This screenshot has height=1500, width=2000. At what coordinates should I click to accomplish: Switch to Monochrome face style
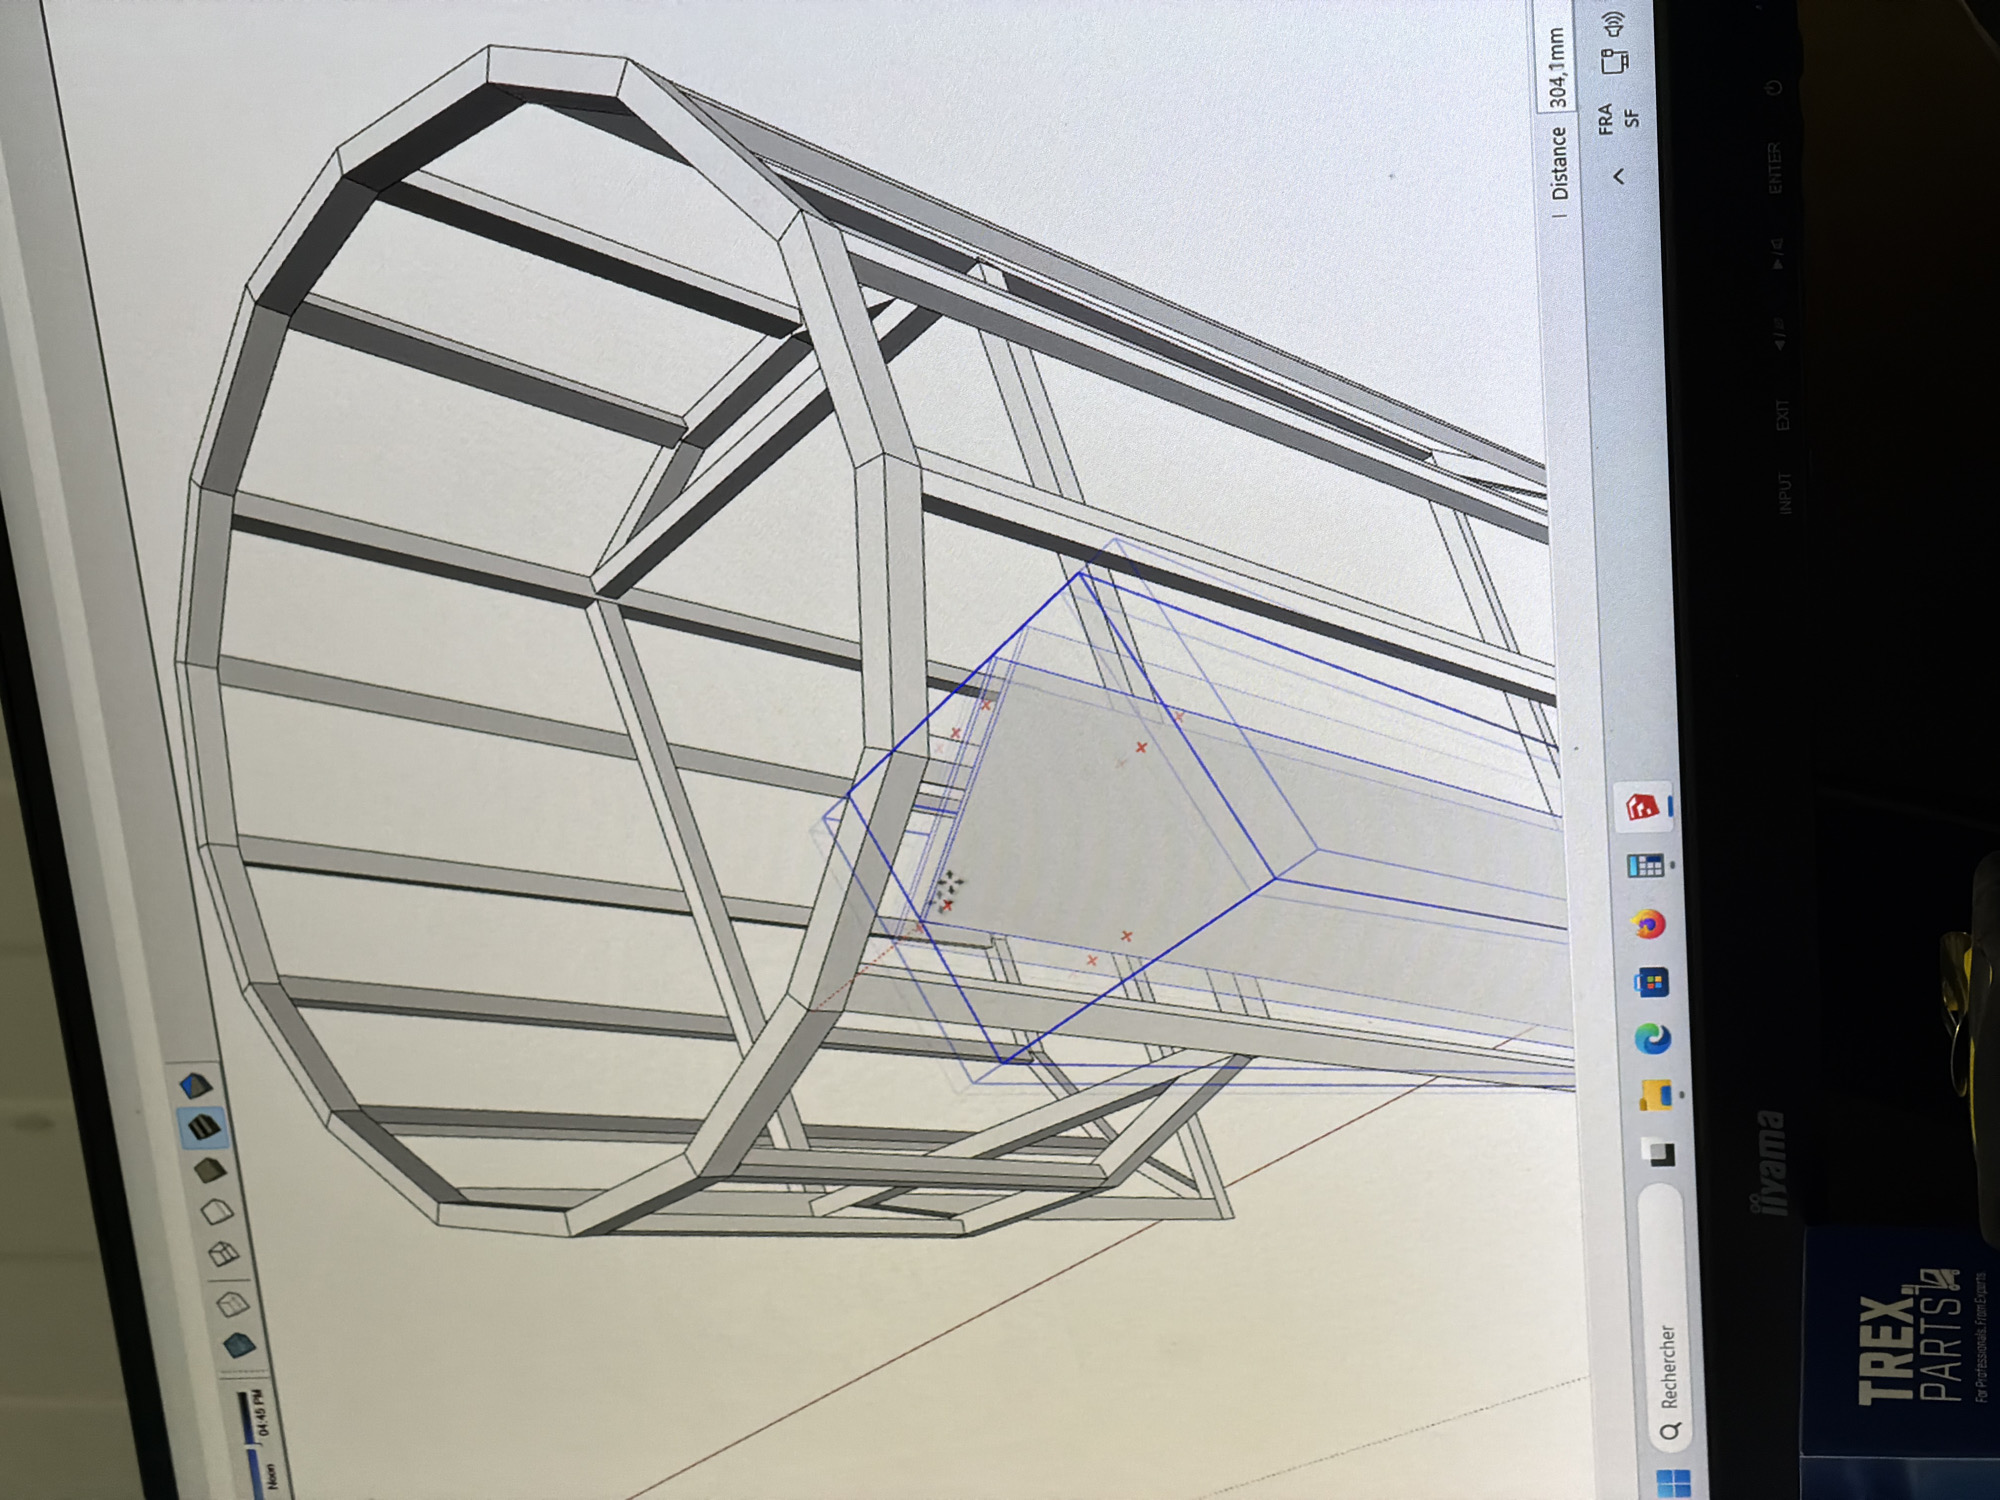(196, 1085)
